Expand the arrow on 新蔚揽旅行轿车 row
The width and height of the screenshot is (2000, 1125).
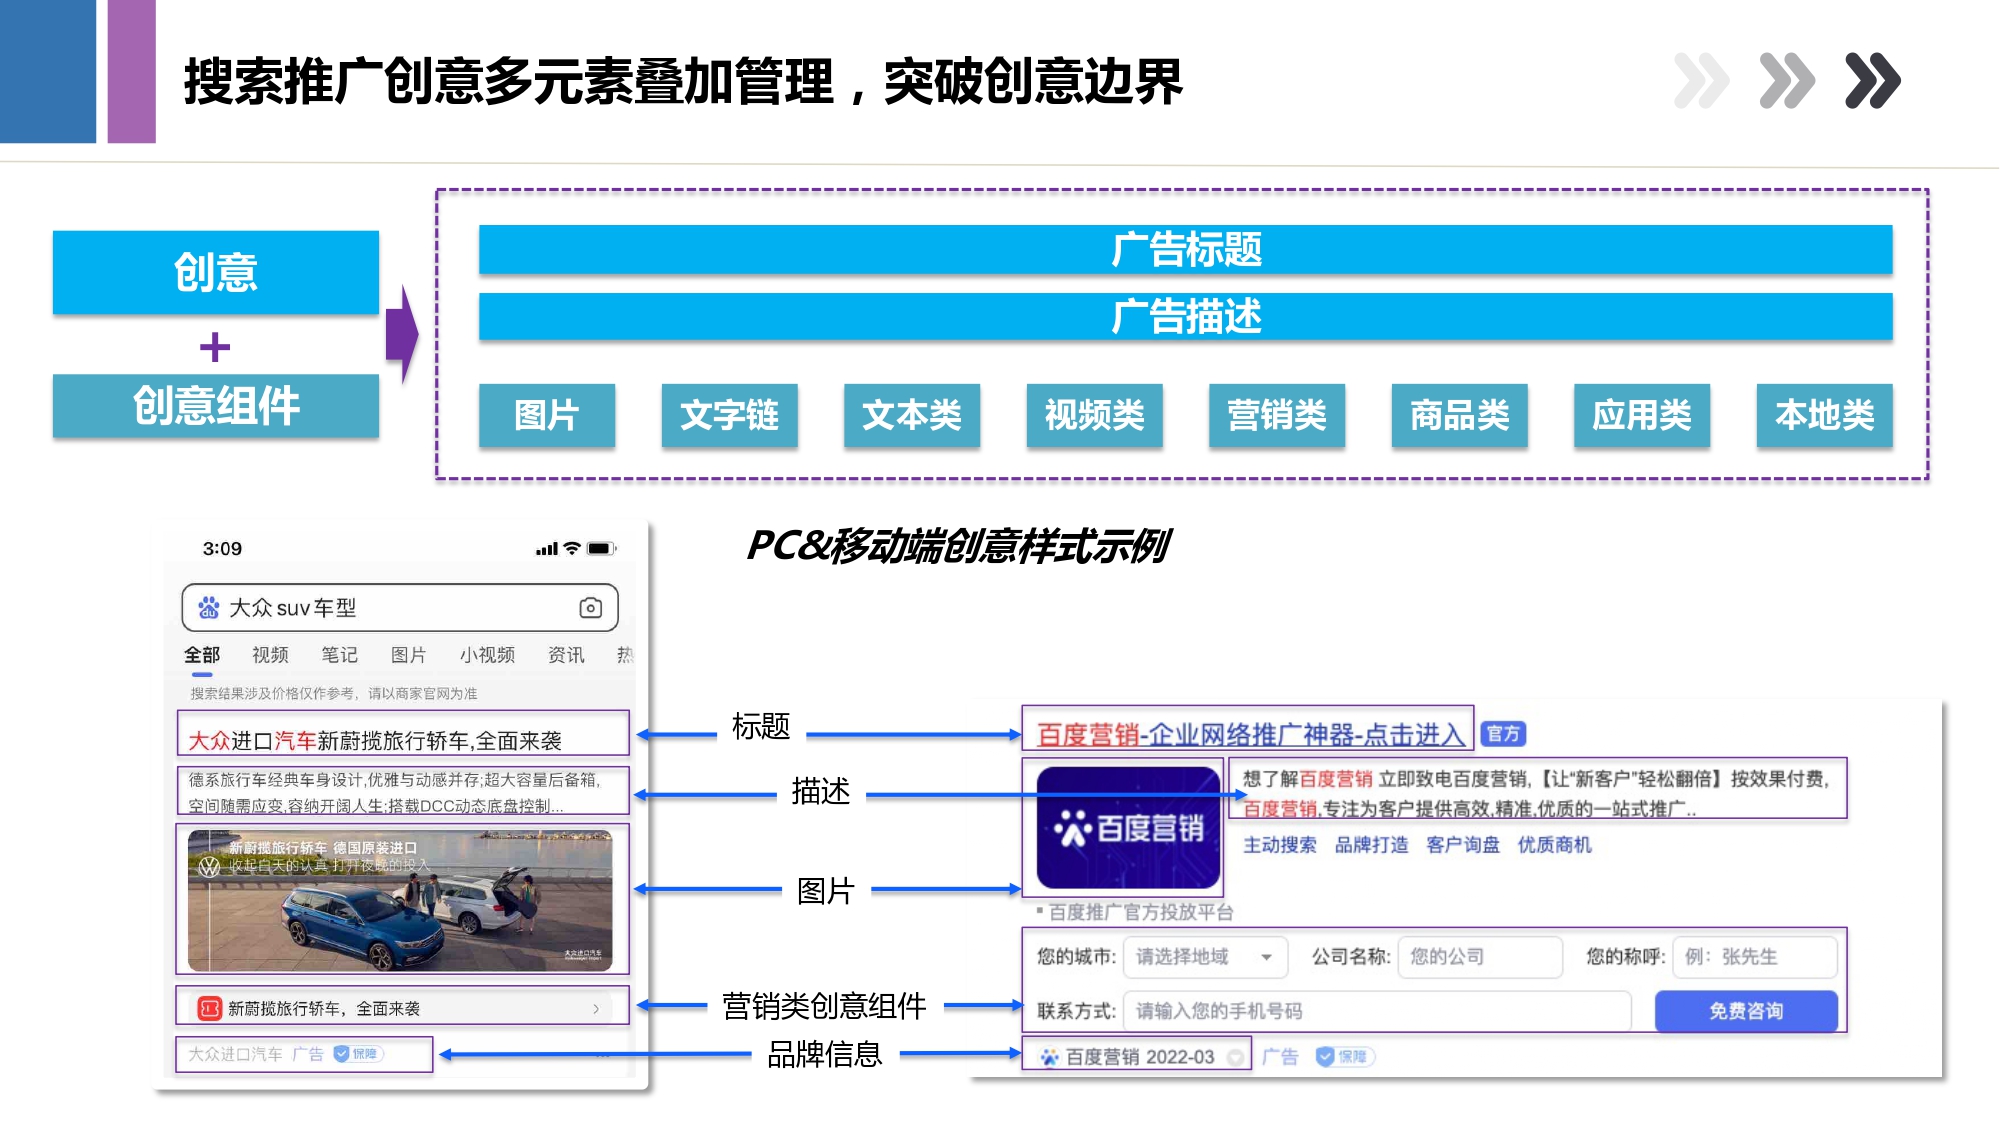[x=596, y=1008]
